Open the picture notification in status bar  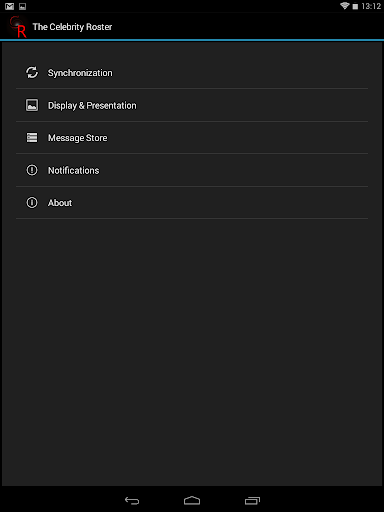(x=22, y=6)
